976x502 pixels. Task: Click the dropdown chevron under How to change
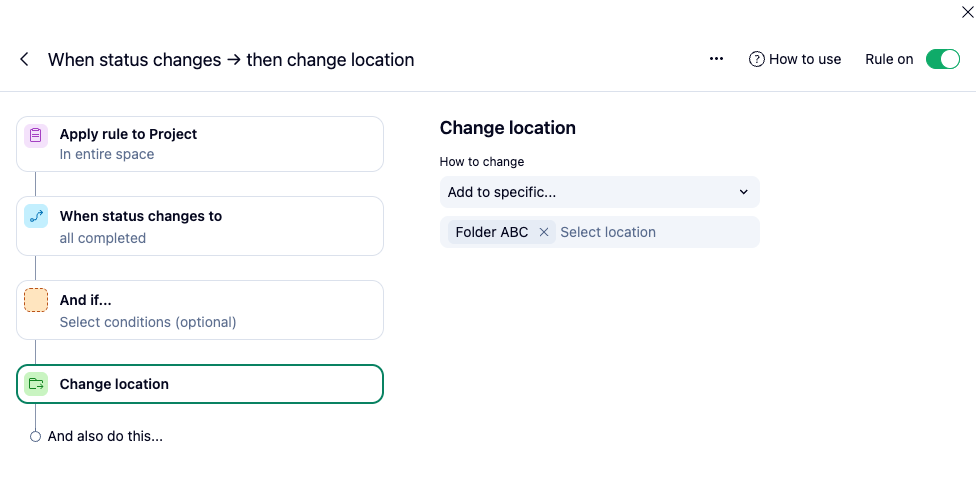[x=743, y=192]
